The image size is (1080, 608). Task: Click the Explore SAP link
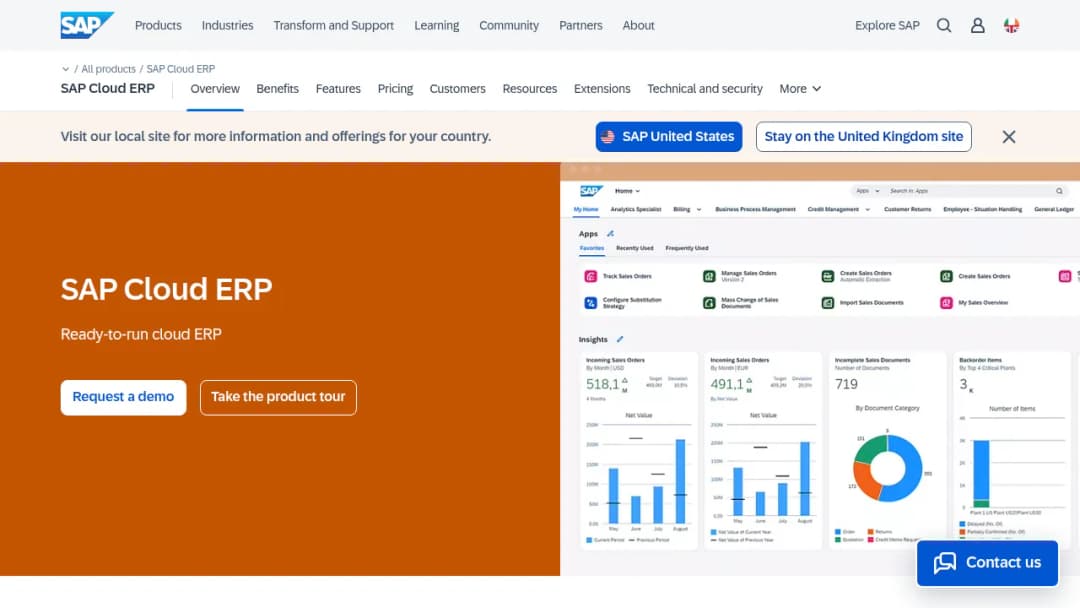coord(887,25)
